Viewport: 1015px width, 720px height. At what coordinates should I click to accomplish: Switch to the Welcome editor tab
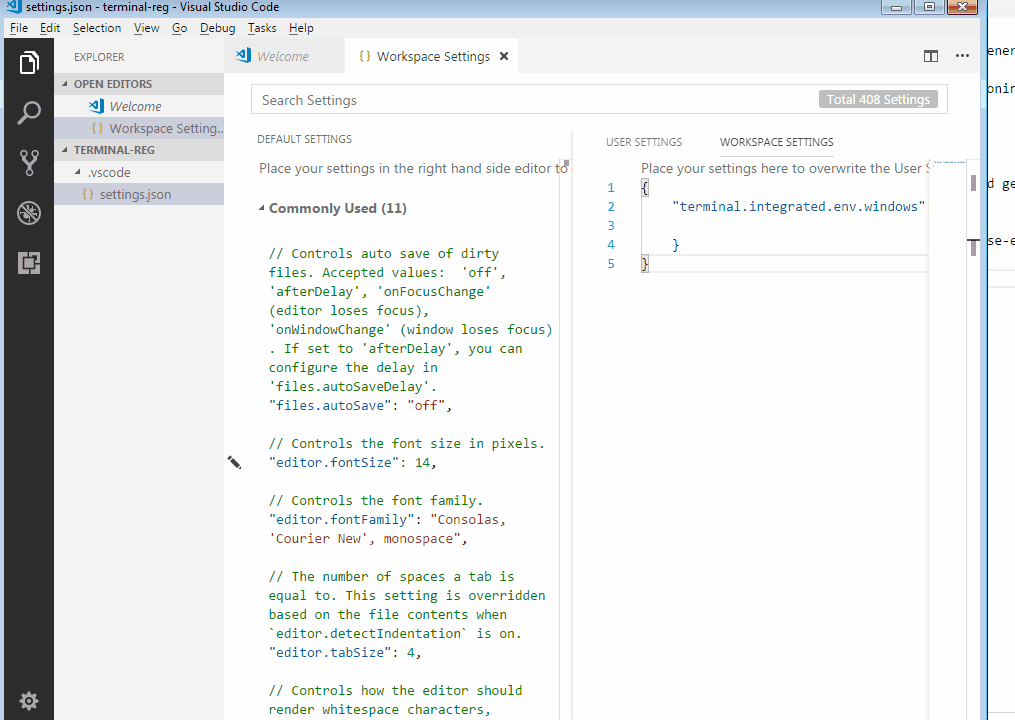tap(285, 56)
